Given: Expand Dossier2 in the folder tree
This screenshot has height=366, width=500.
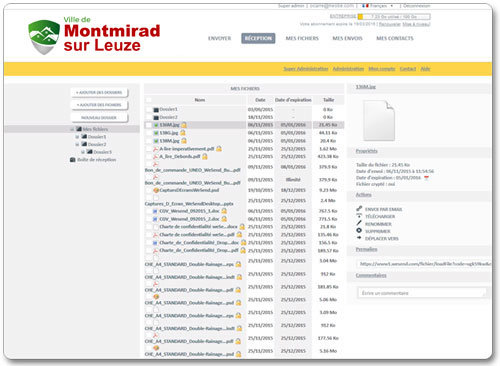Looking at the screenshot, I should [77, 145].
